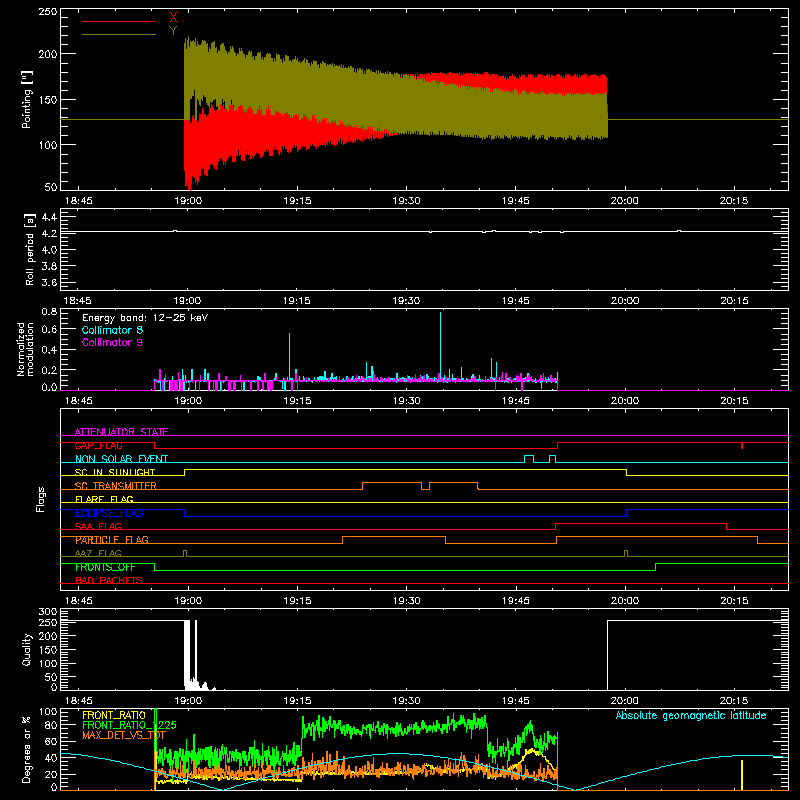Viewport: 800px width, 800px height.
Task: Click the isolated yellow spike near 20:15
Action: click(742, 774)
